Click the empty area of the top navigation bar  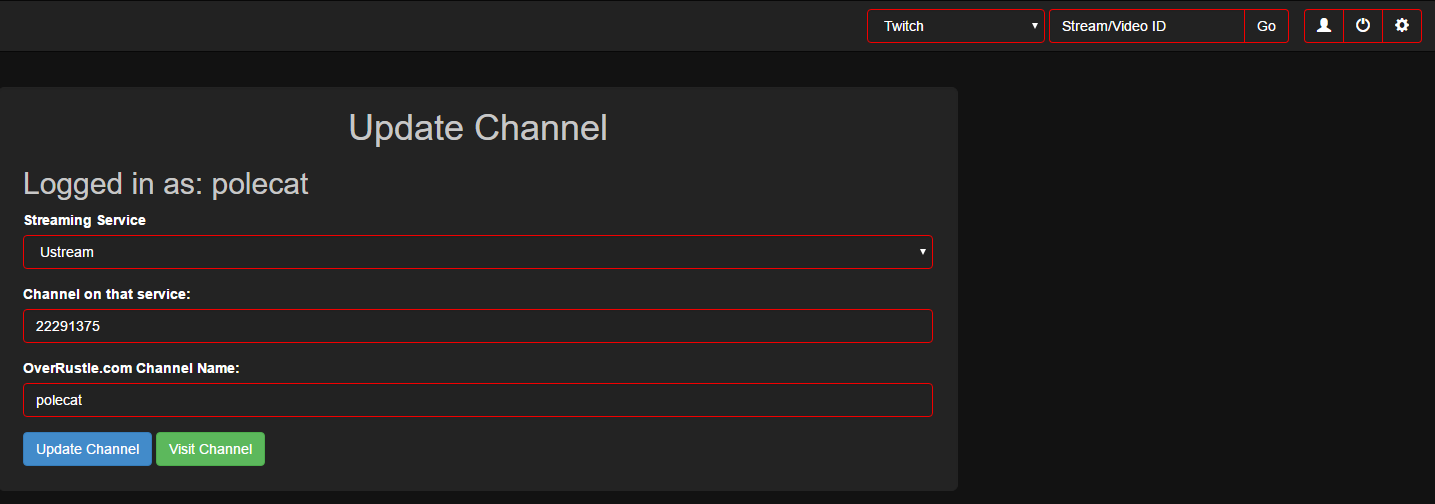click(430, 26)
